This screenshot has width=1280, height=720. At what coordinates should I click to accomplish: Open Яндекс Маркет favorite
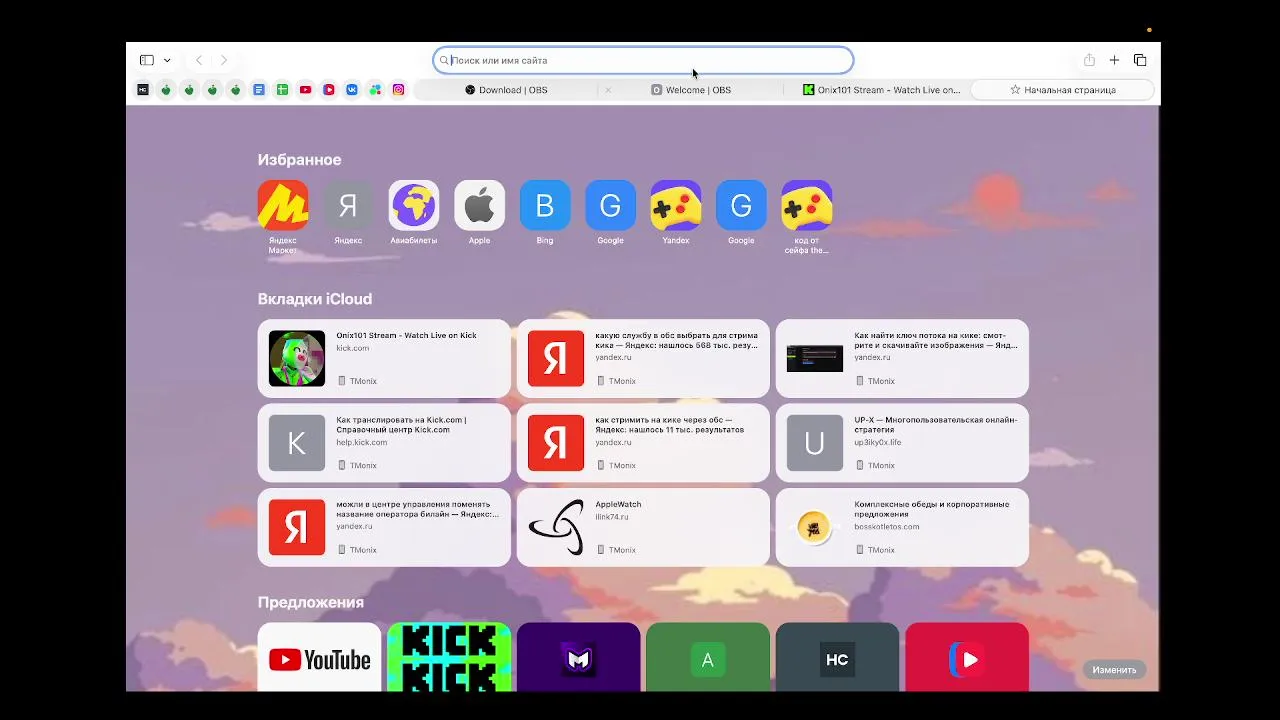283,216
